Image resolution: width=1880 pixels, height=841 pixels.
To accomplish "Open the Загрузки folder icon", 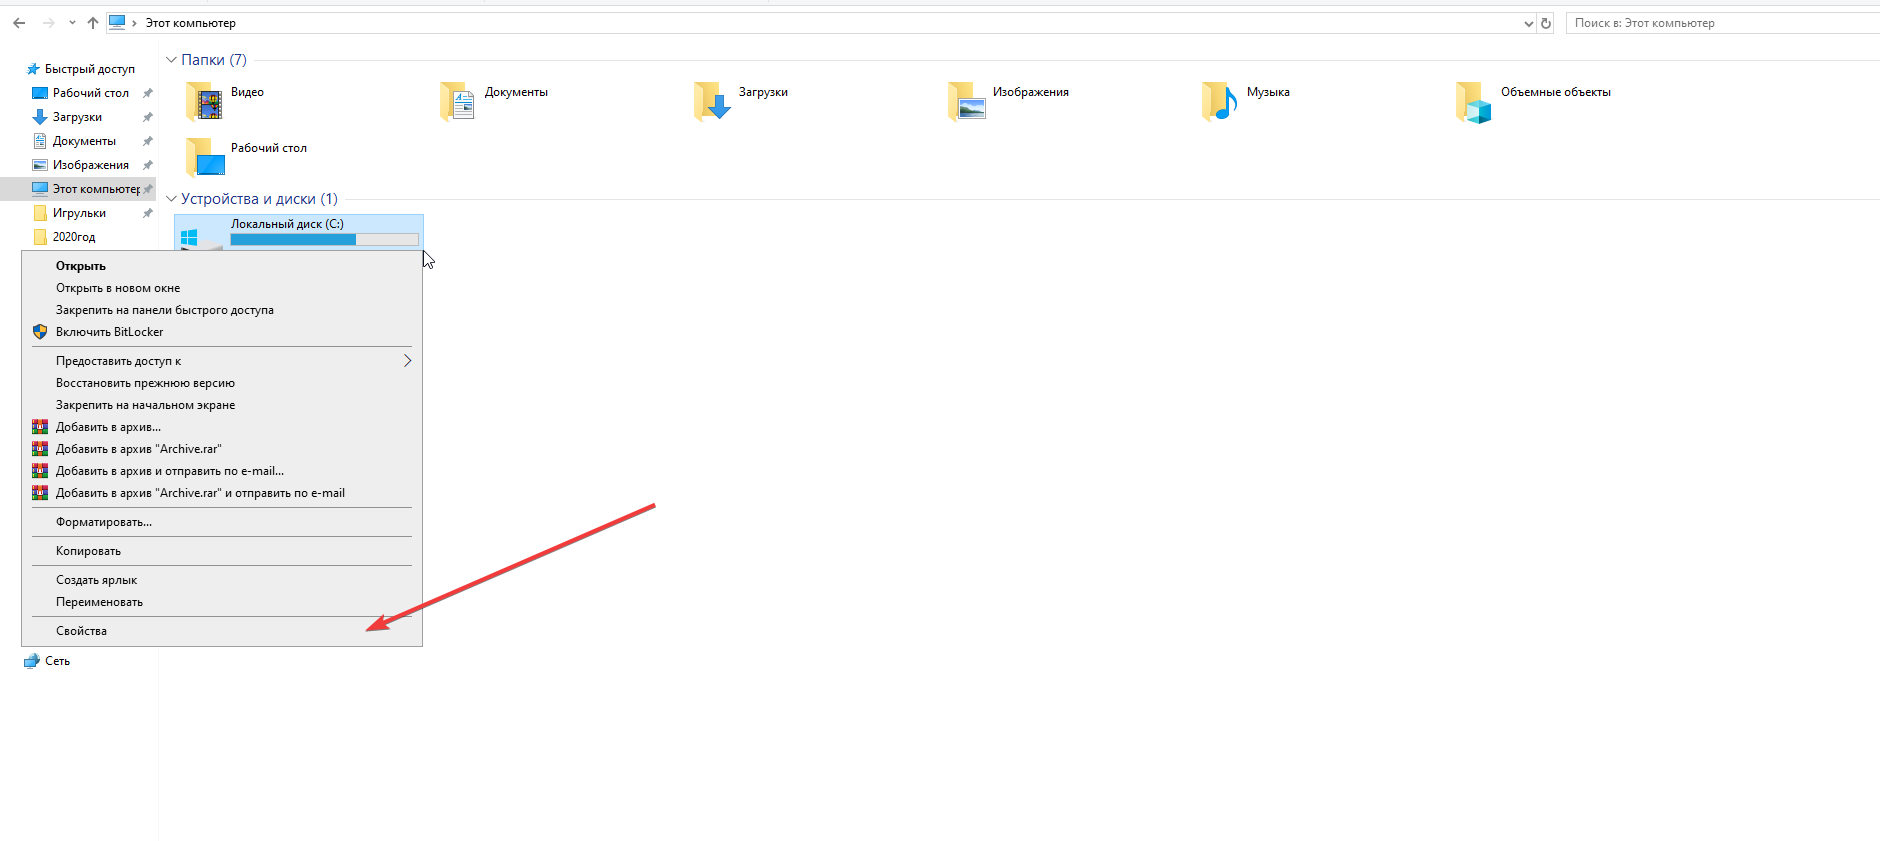I will click(x=712, y=102).
